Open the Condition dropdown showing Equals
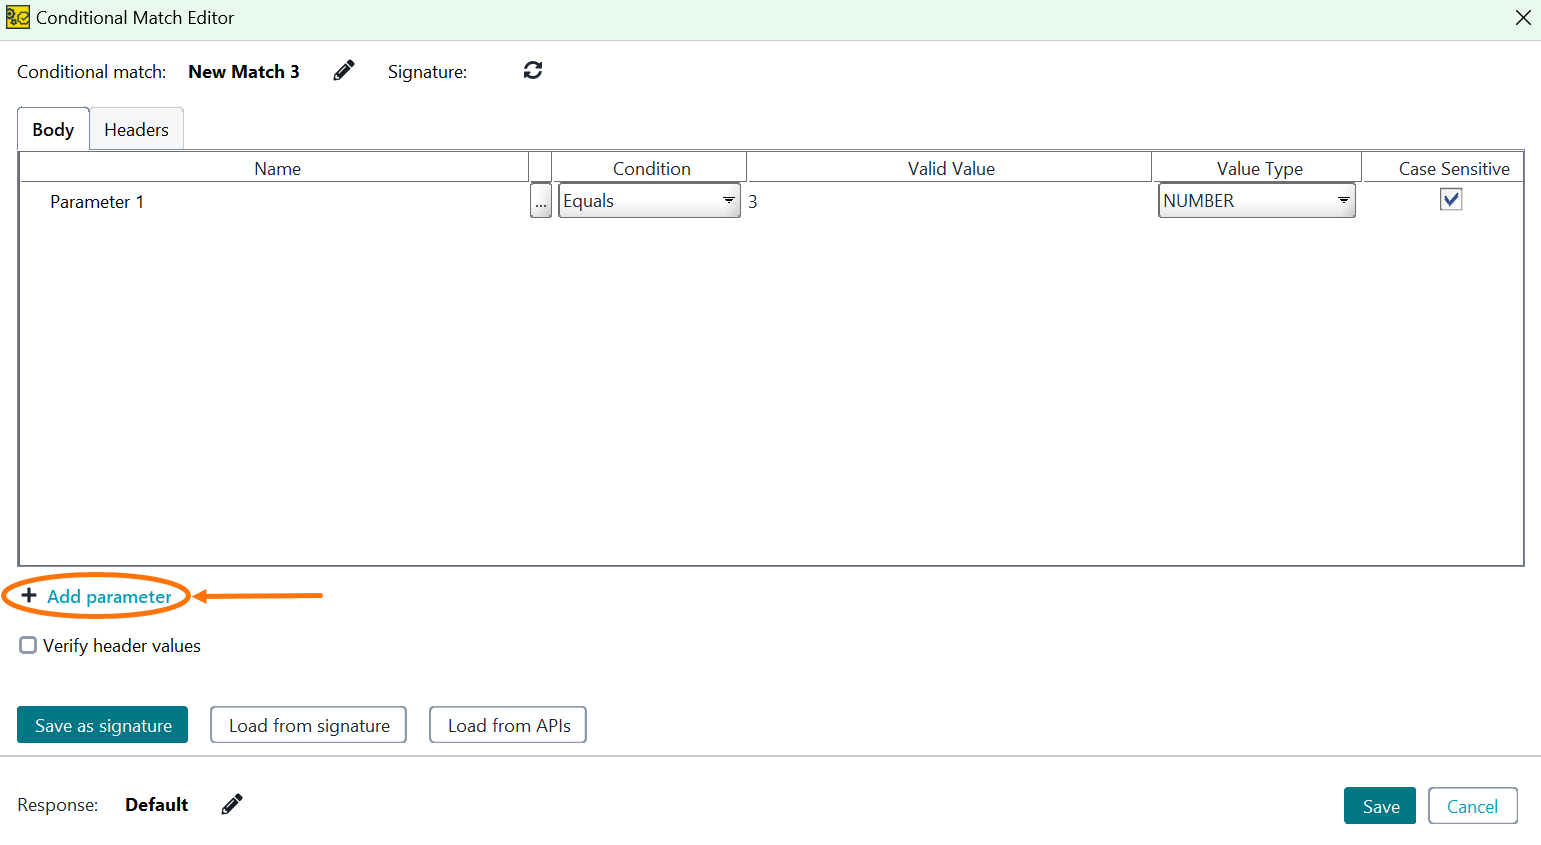 point(649,200)
